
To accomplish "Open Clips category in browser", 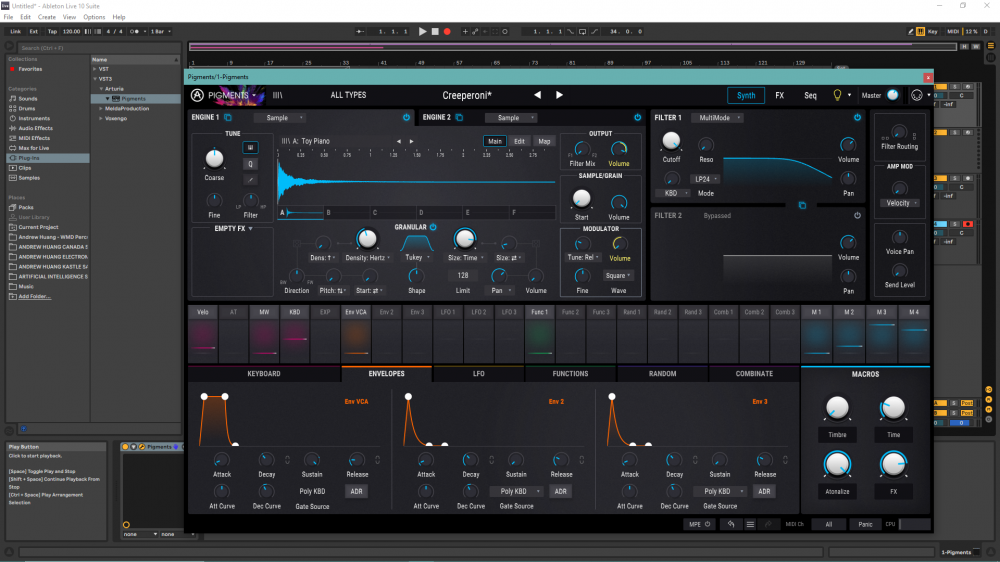I will click(24, 168).
